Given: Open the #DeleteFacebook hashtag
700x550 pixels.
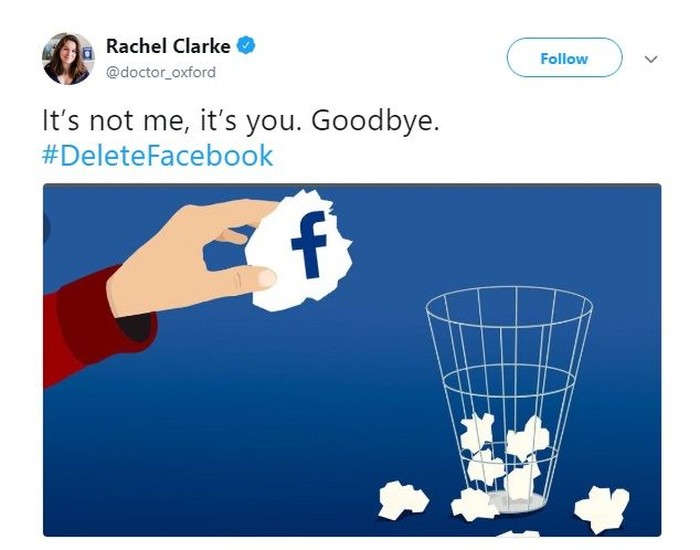Looking at the screenshot, I should tap(157, 156).
